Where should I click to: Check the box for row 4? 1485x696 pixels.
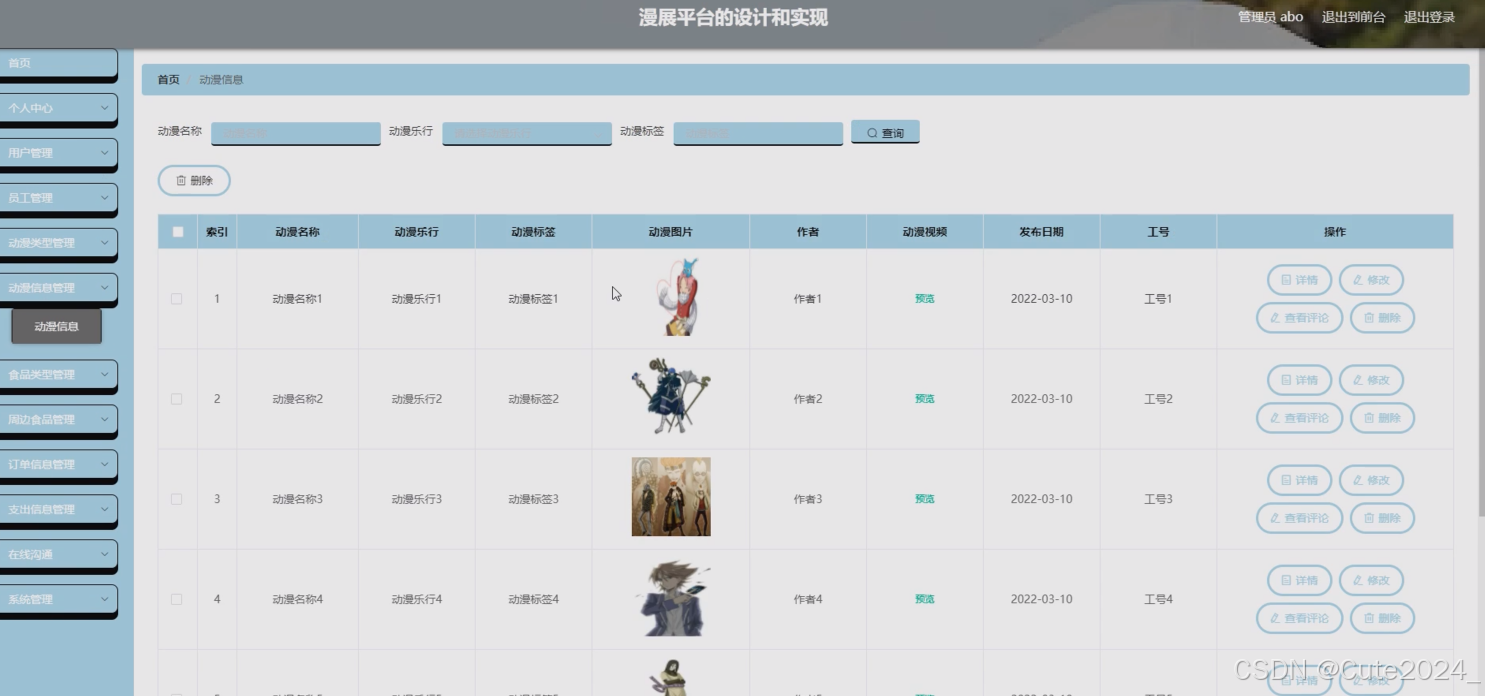tap(177, 599)
